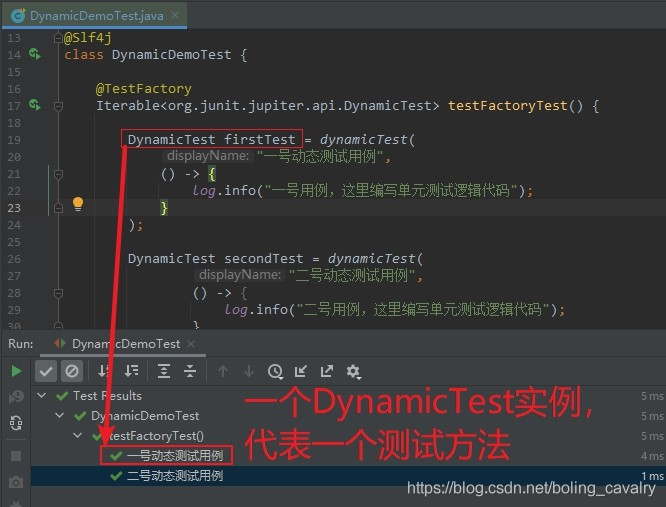
Task: Click run gutter icon for class DynamicDemoTest
Action: point(35,54)
